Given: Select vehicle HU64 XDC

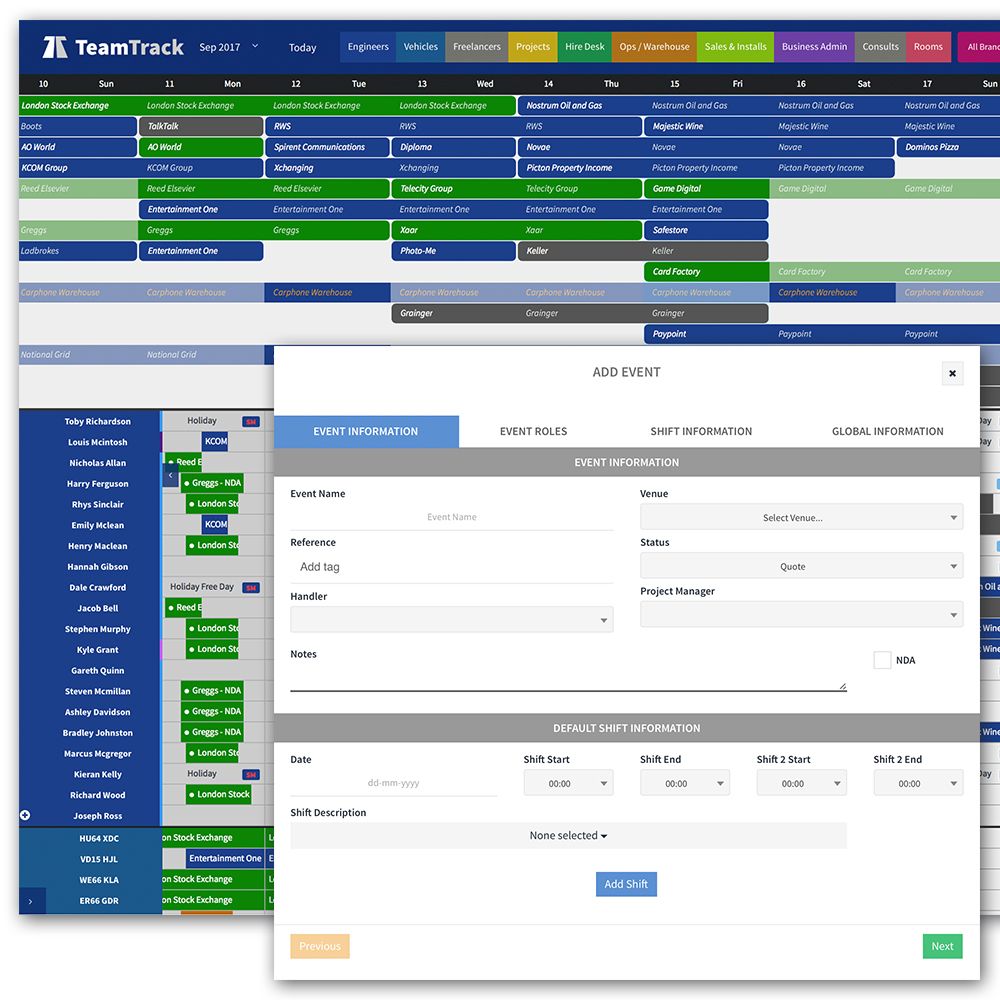Looking at the screenshot, I should coord(99,838).
